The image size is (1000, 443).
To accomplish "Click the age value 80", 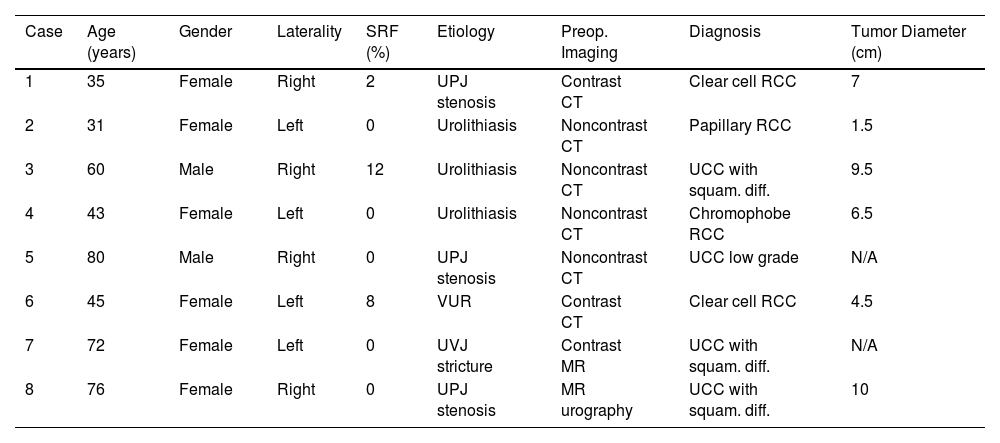I will pos(95,258).
